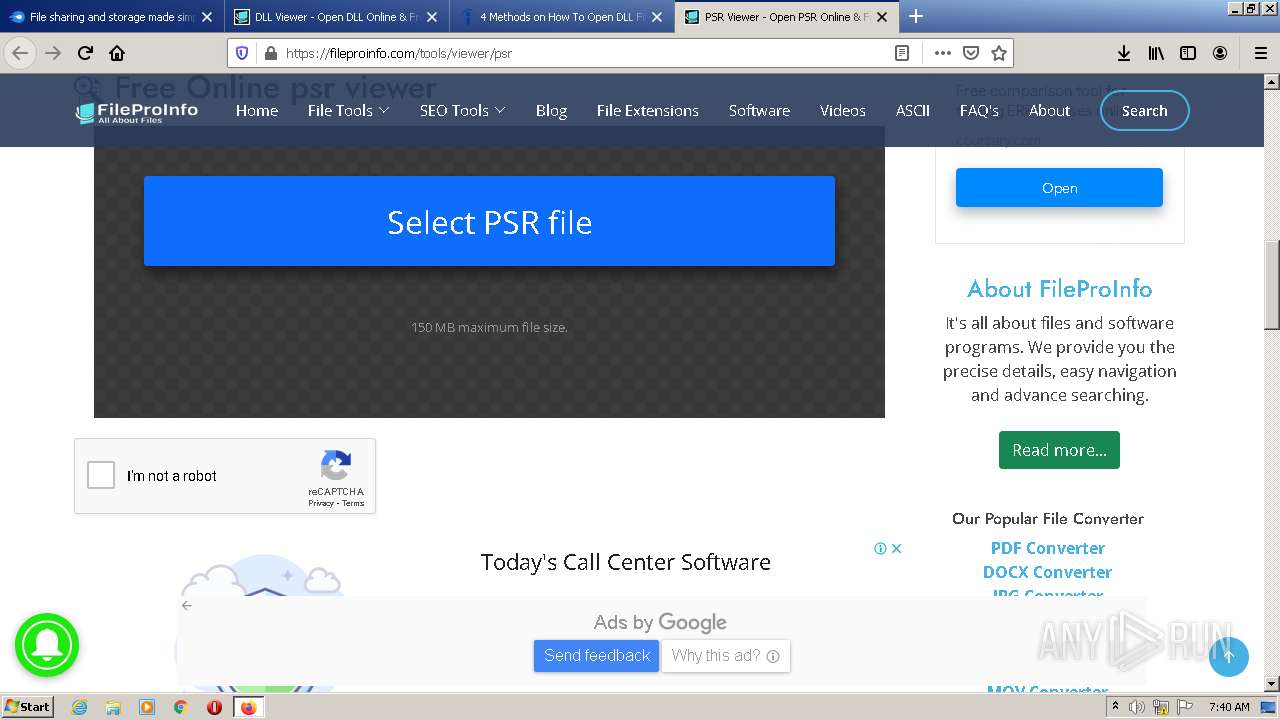
Task: Open the File Extensions menu item
Action: 648,111
